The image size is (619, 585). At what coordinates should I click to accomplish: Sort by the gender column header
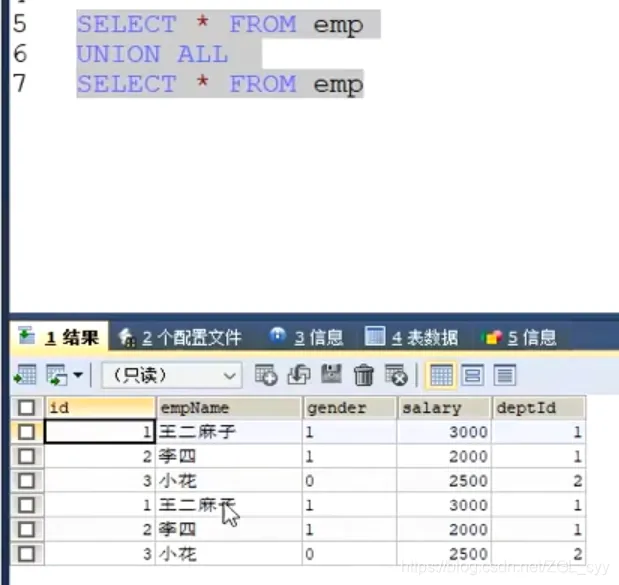pos(350,408)
